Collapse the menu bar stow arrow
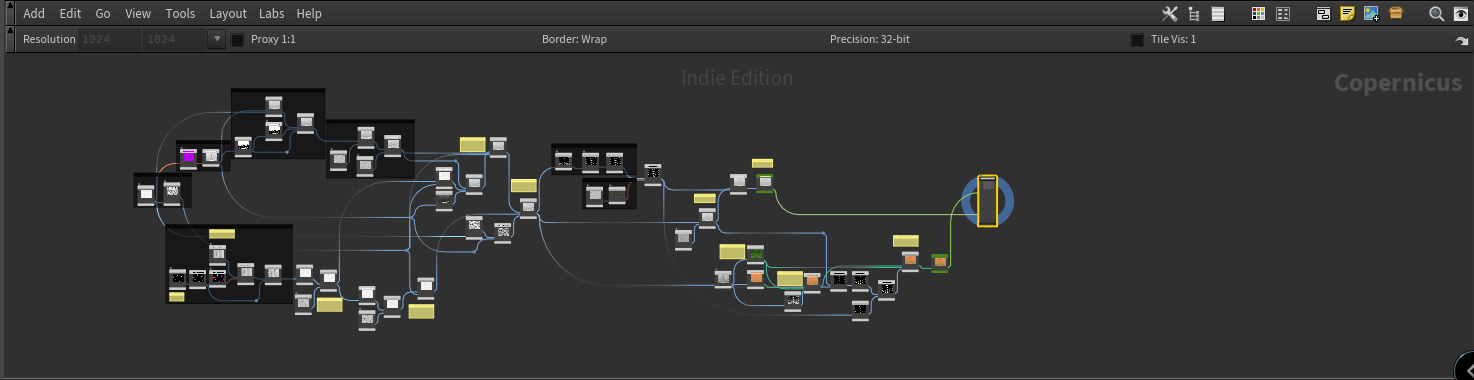1474x380 pixels. click(x=10, y=14)
